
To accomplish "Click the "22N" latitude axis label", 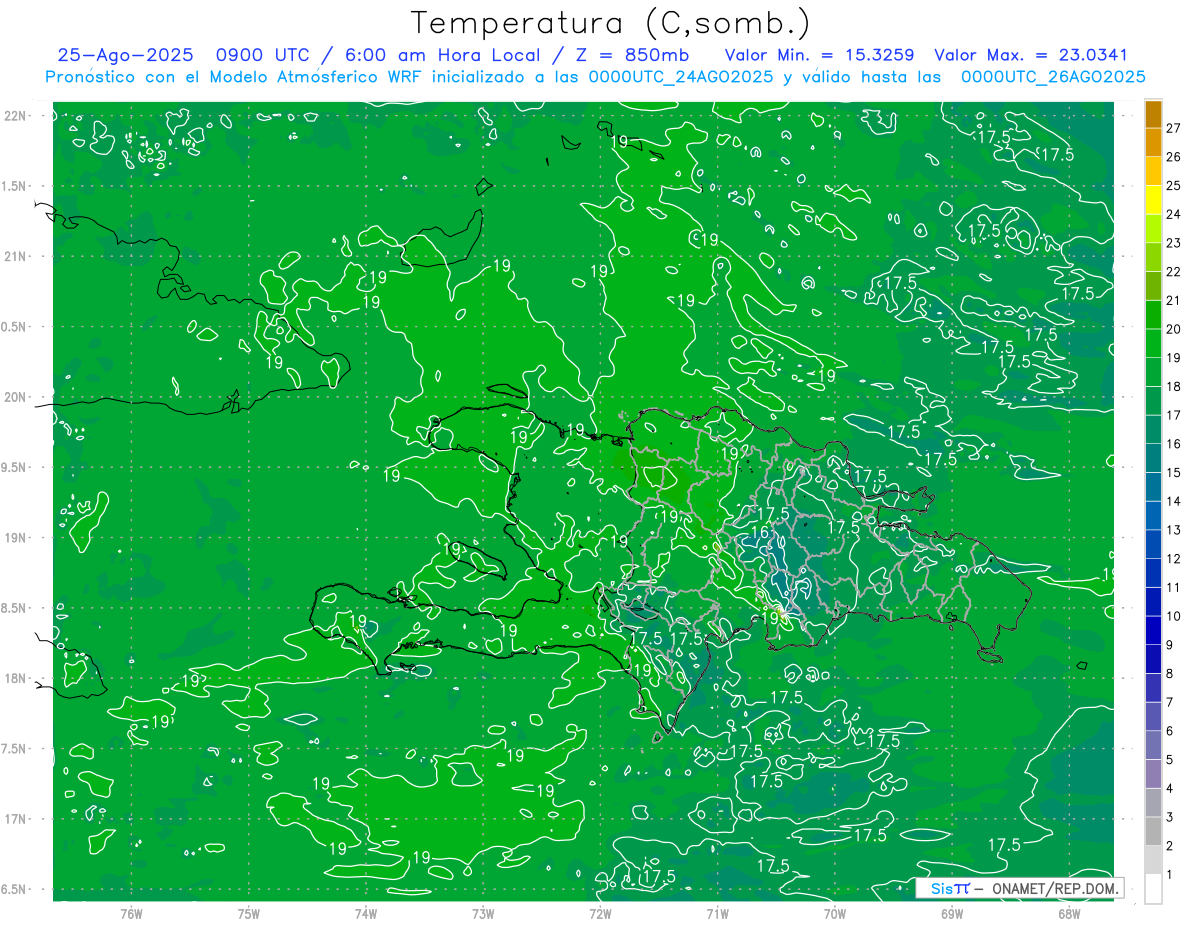I will coord(14,116).
